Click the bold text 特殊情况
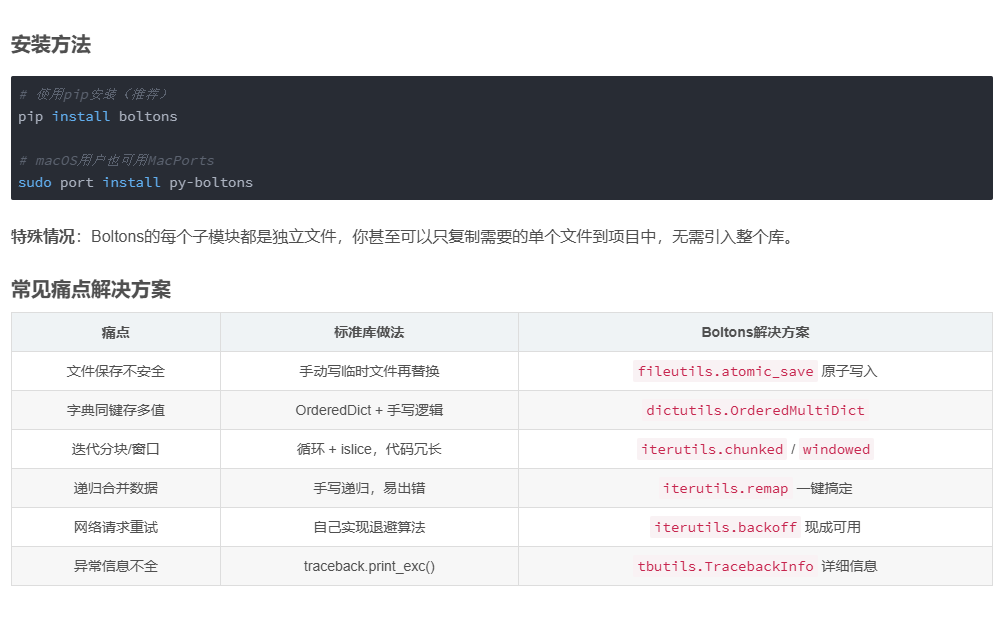Viewport: 1008px width, 619px height. point(42,237)
